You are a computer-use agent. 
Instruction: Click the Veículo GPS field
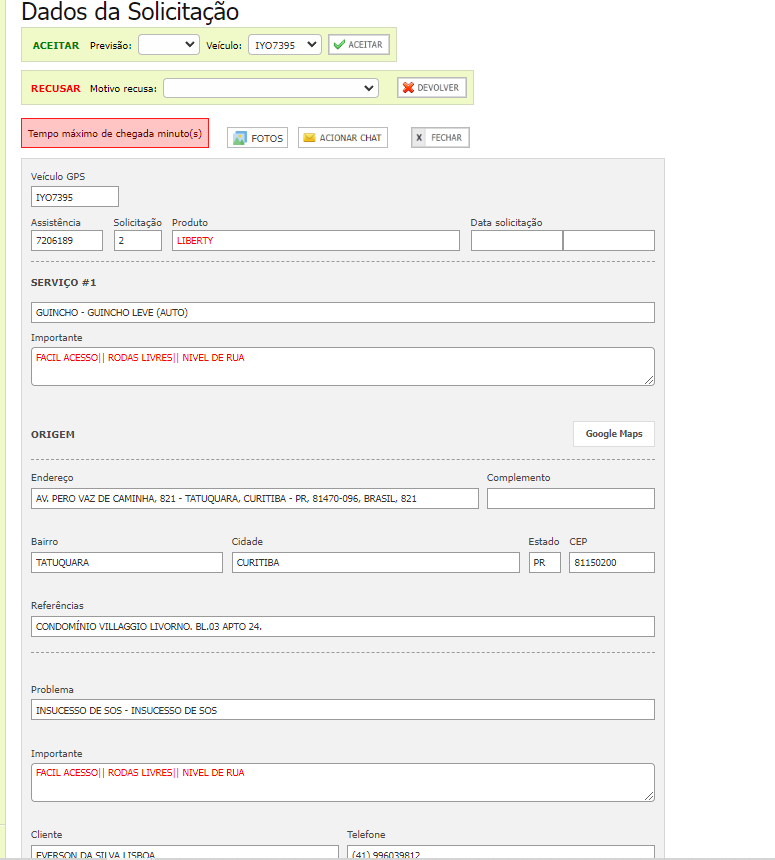point(75,197)
